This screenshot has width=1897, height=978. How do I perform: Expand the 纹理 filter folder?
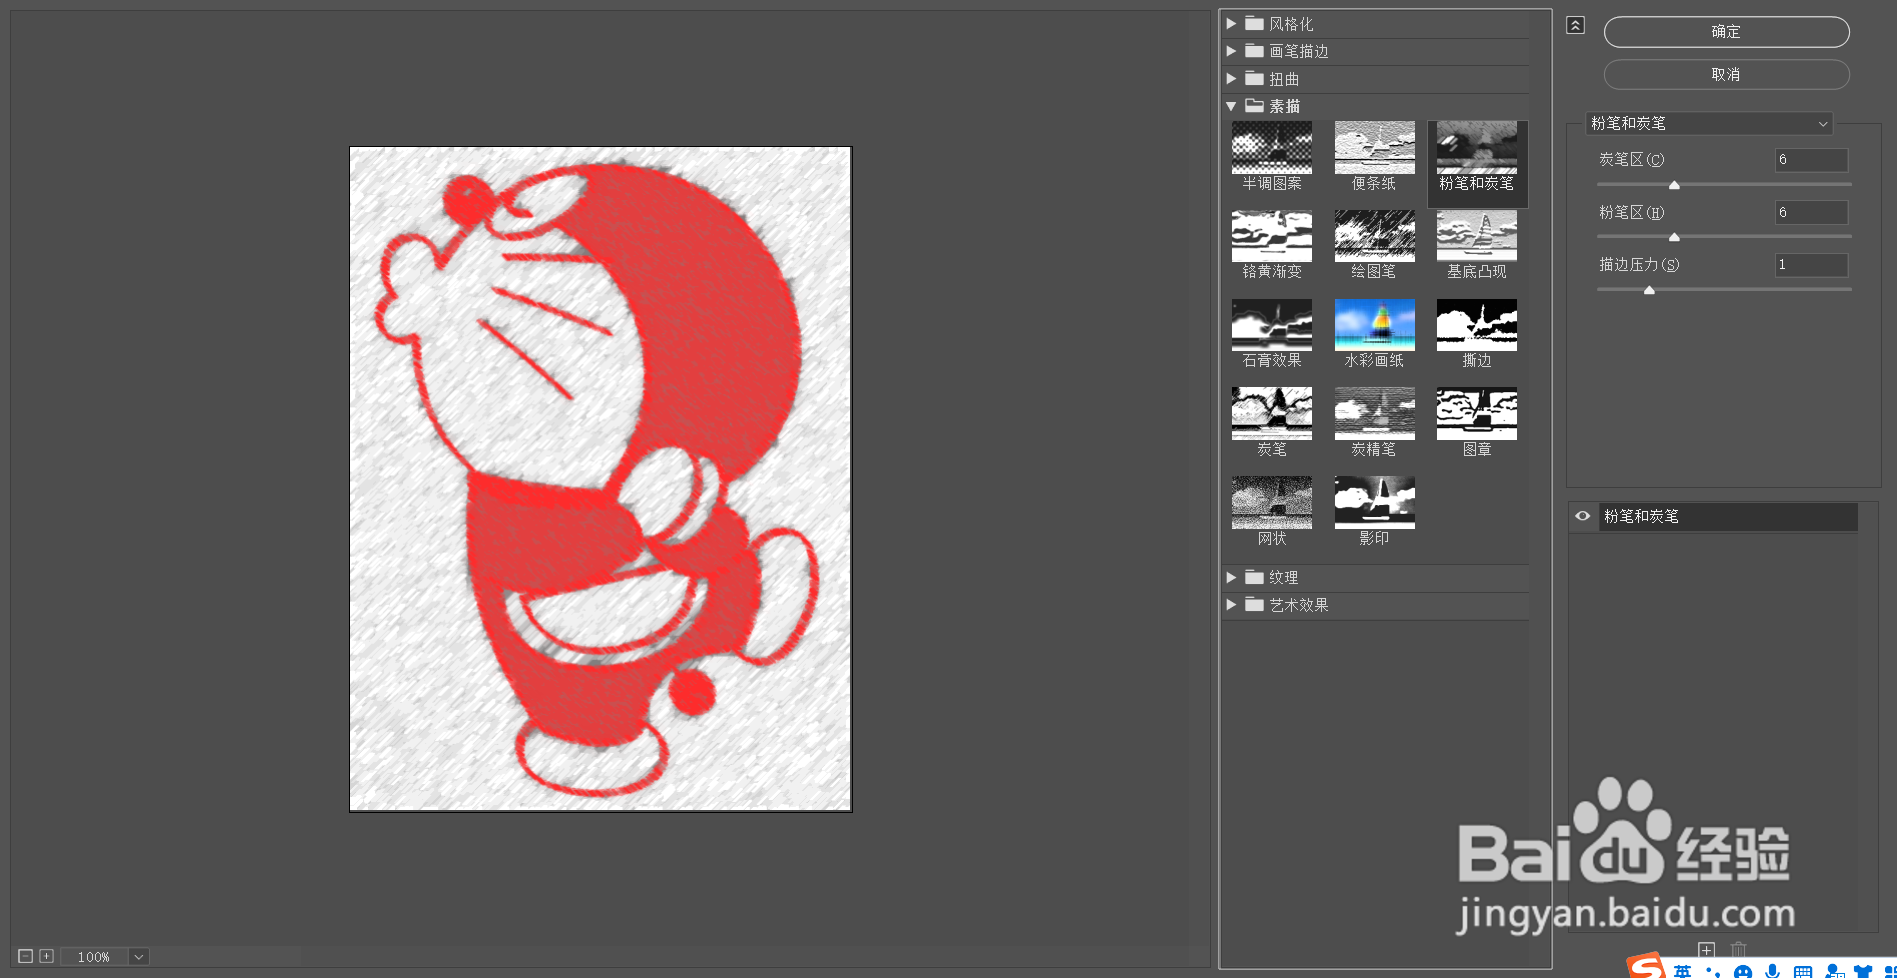1231,577
